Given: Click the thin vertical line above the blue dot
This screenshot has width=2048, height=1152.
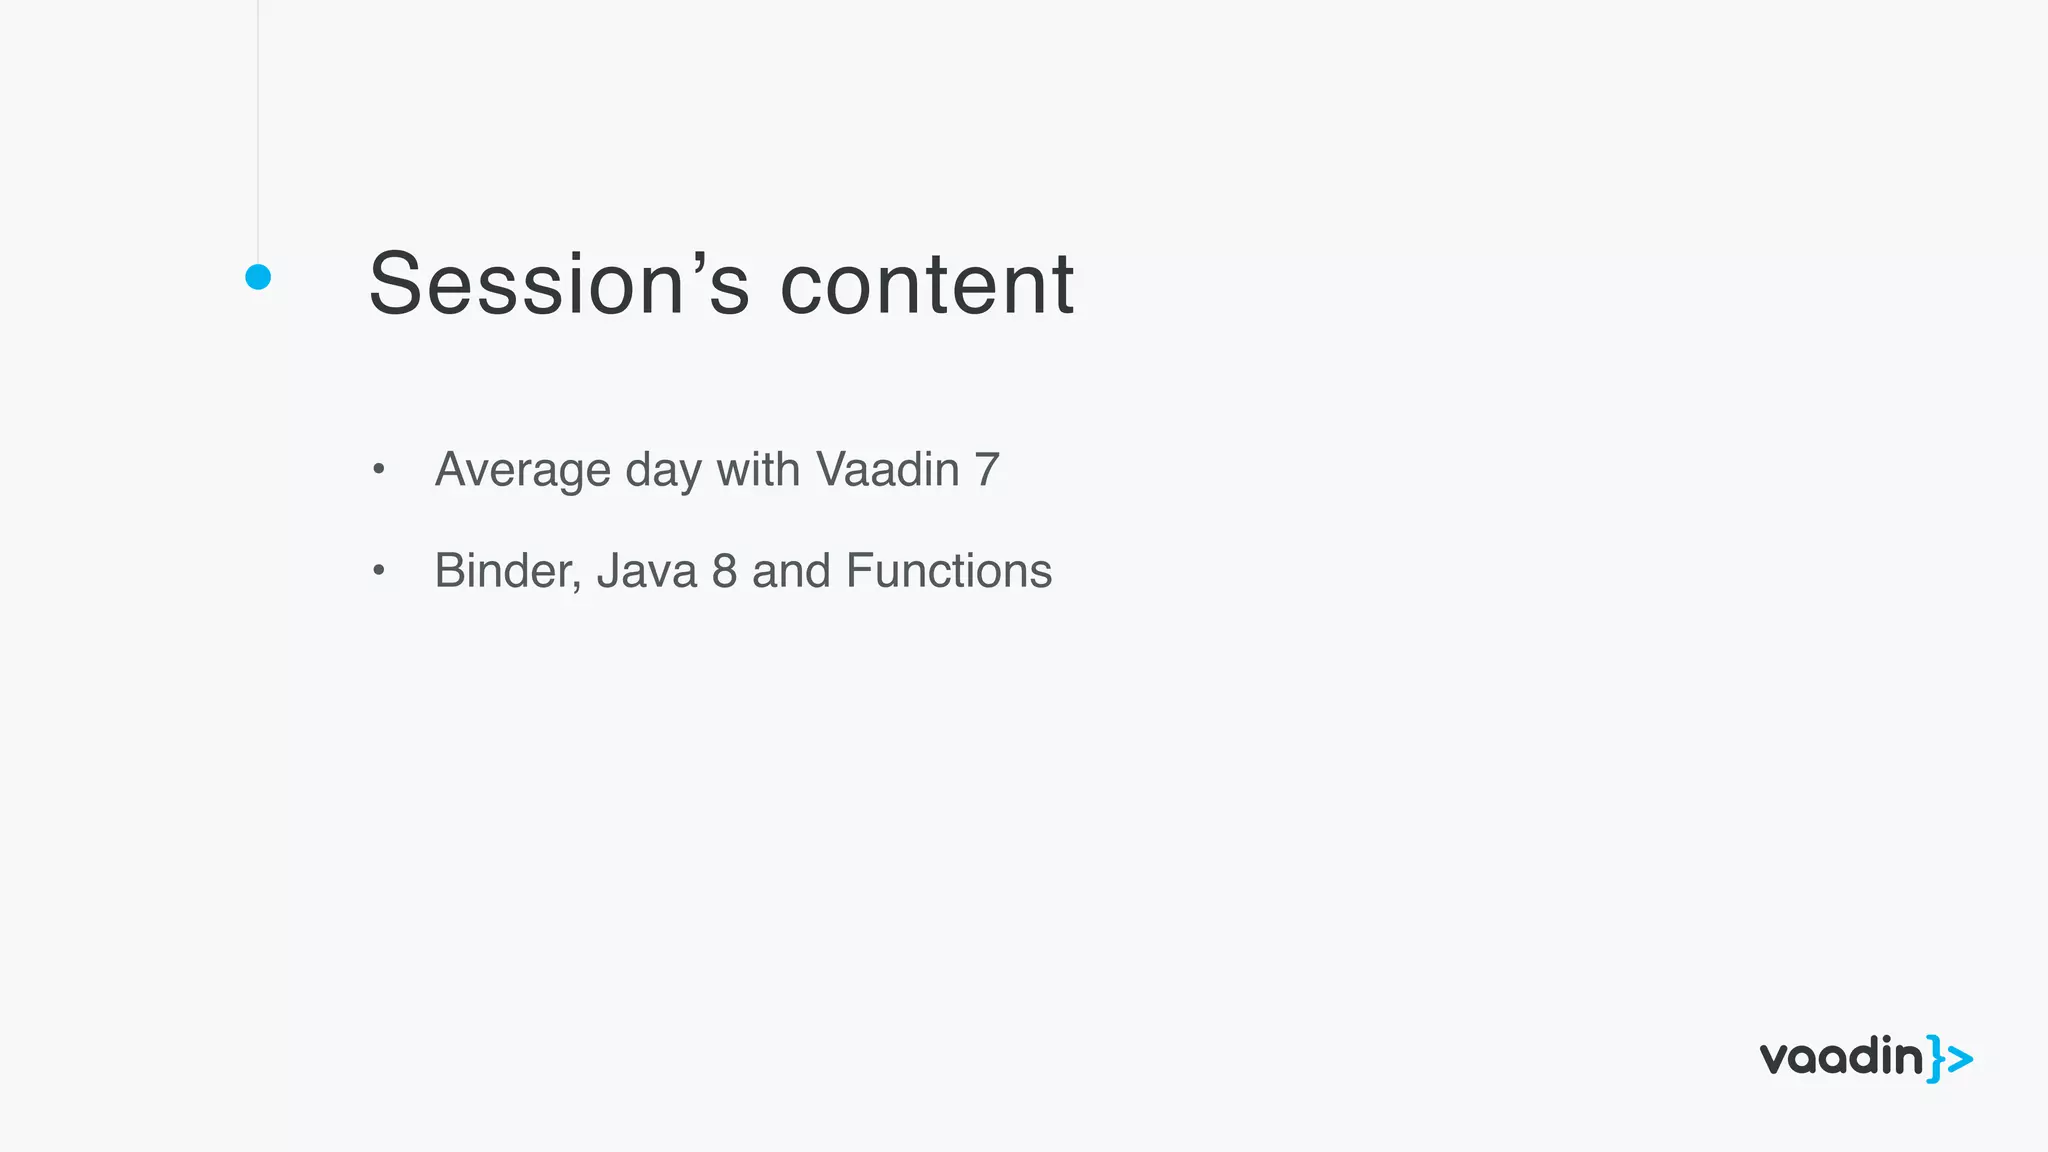Looking at the screenshot, I should 258,130.
